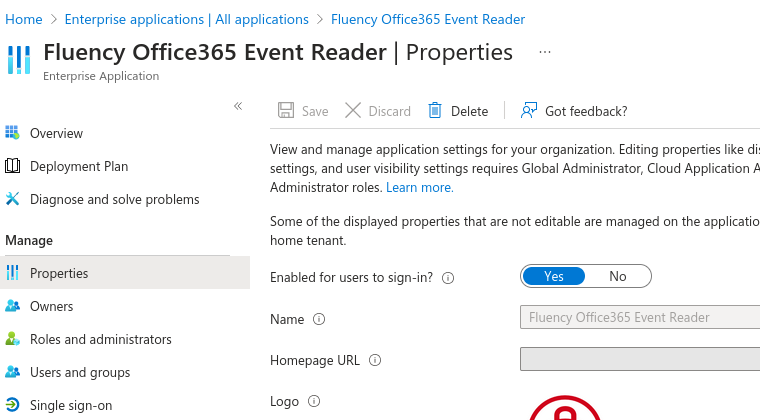
Task: Click the Enterprise Application subtitle text
Action: coord(101,76)
